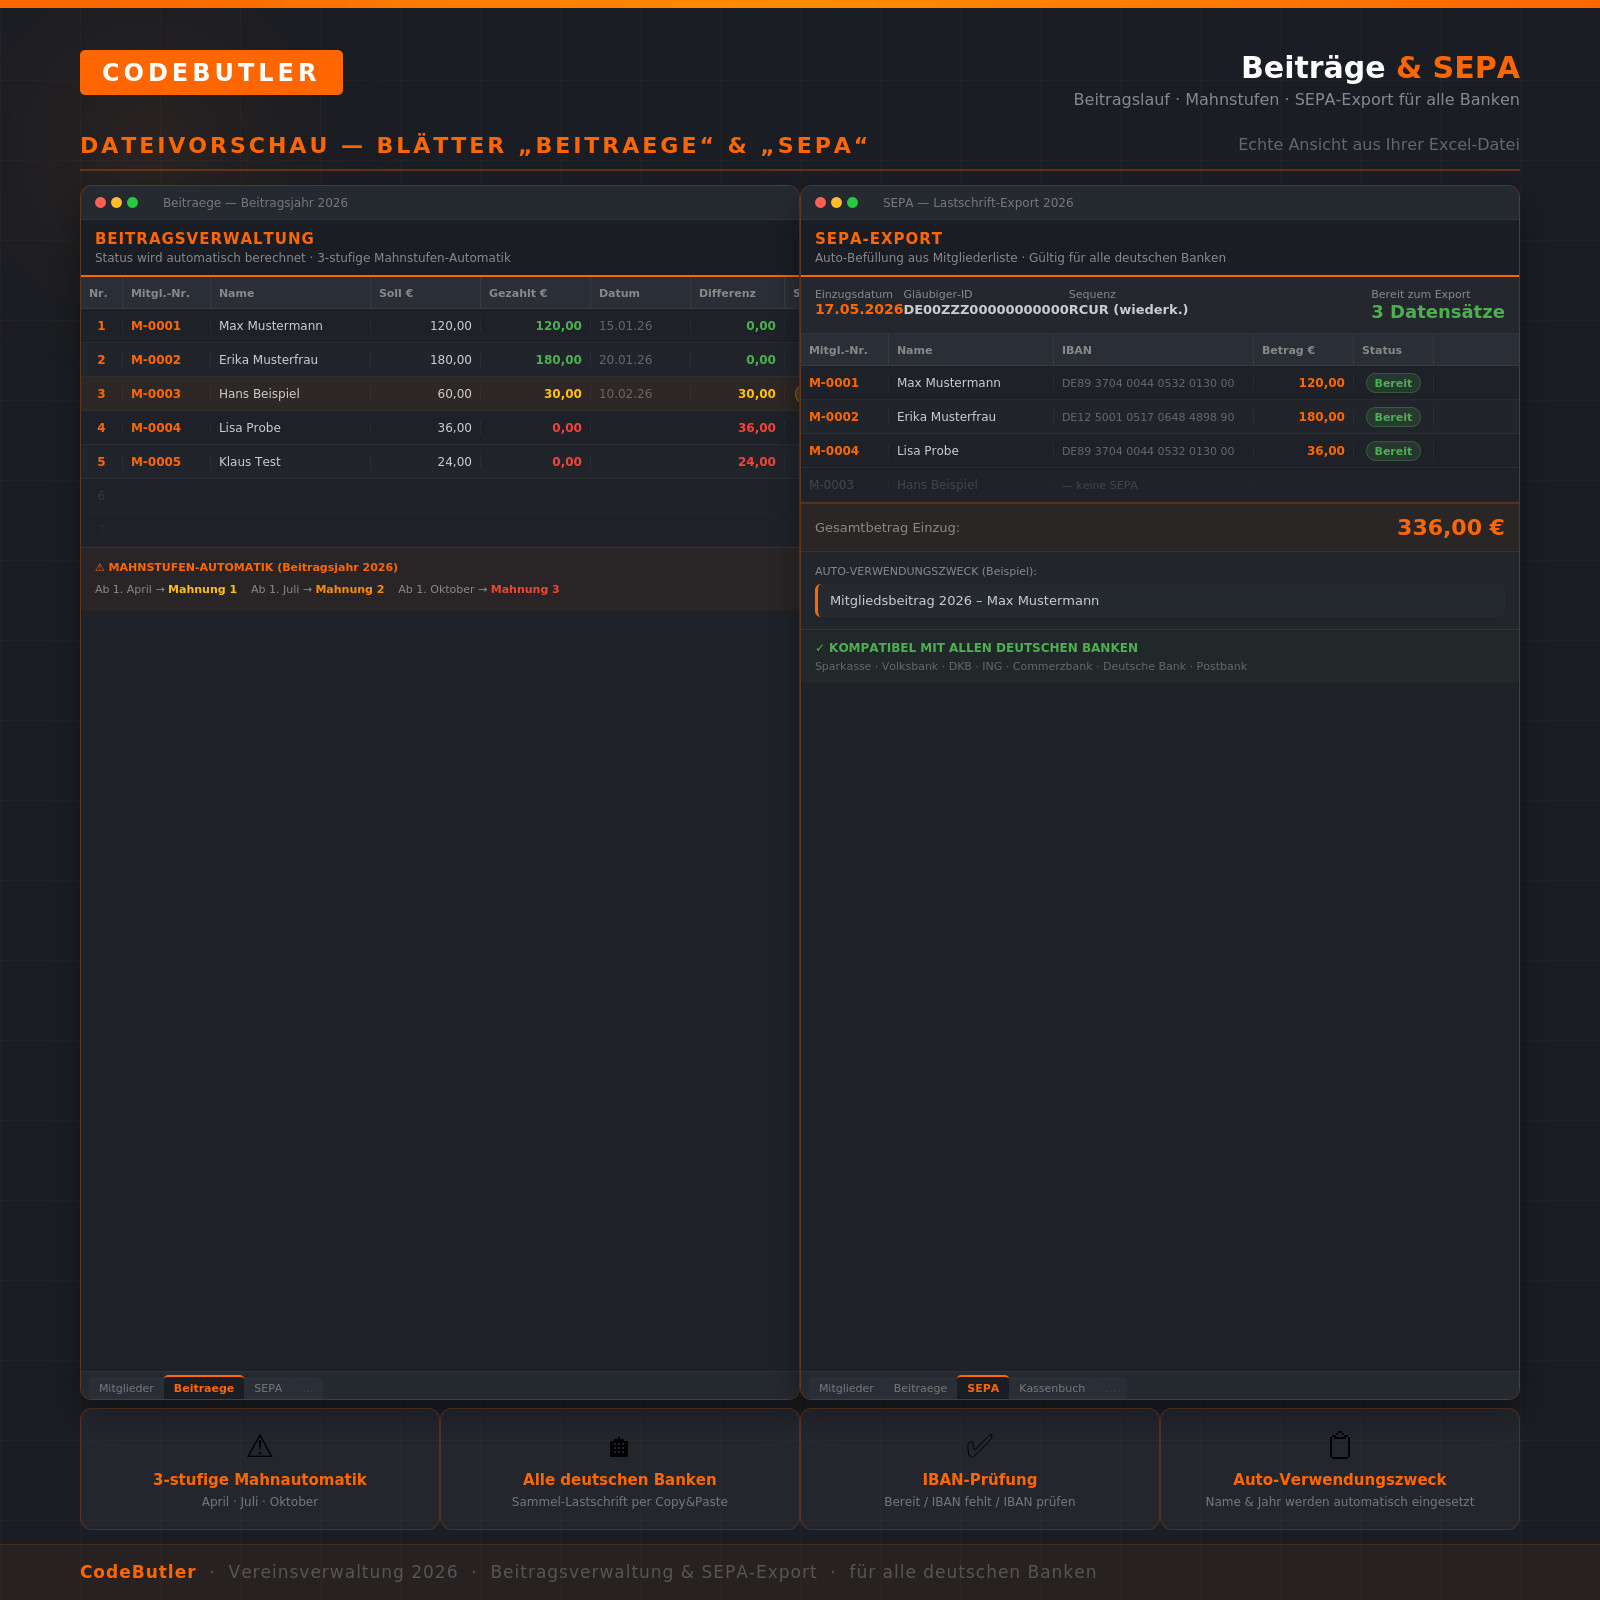This screenshot has height=1600, width=1600.
Task: Click the Bereit badge for Max Mustermann
Action: click(1393, 383)
